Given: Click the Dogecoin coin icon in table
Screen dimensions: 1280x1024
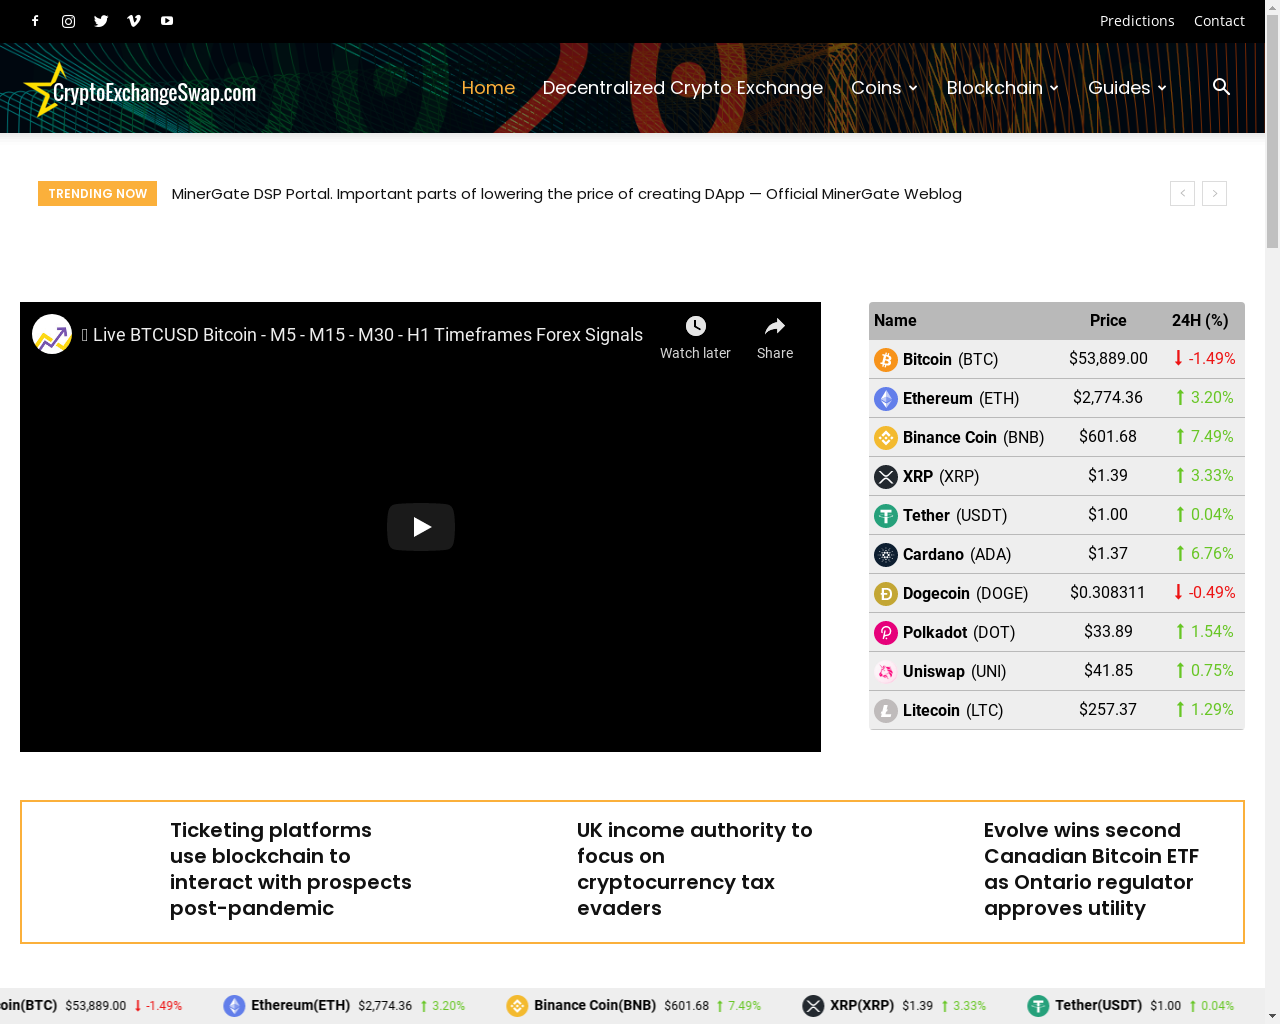Looking at the screenshot, I should click(886, 593).
